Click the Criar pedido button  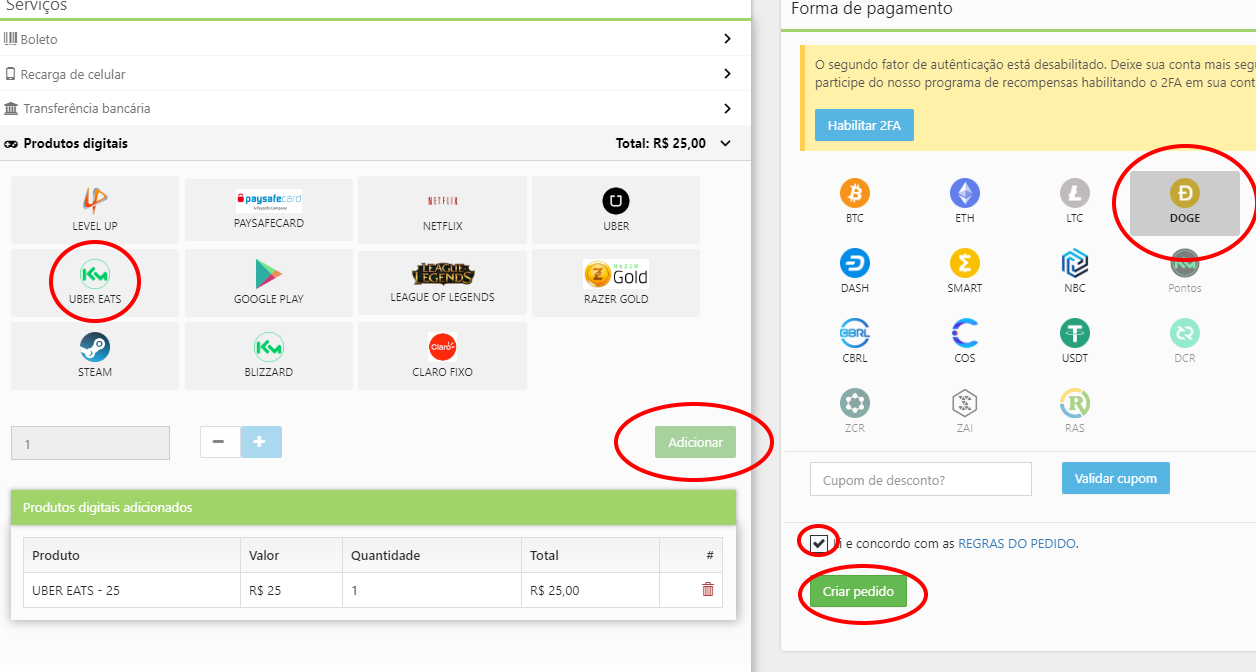click(858, 591)
